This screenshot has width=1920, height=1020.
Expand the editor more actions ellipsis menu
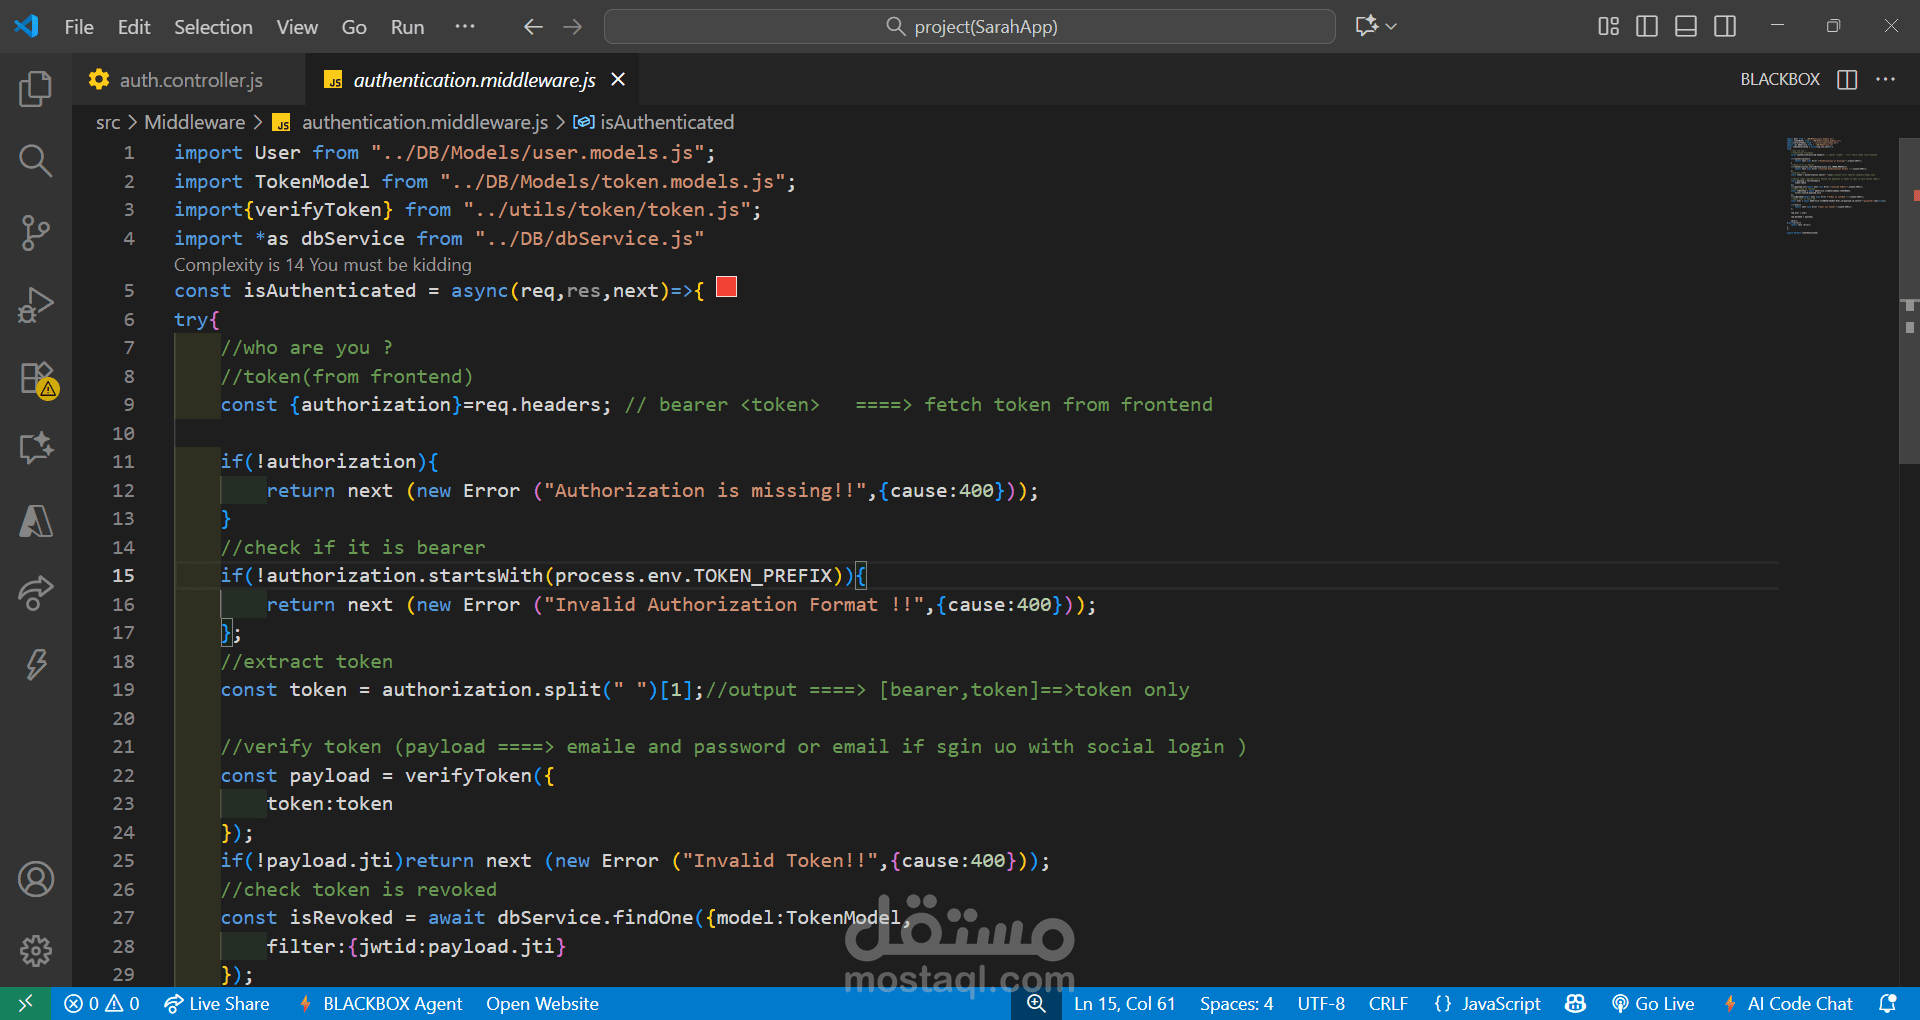1886,80
